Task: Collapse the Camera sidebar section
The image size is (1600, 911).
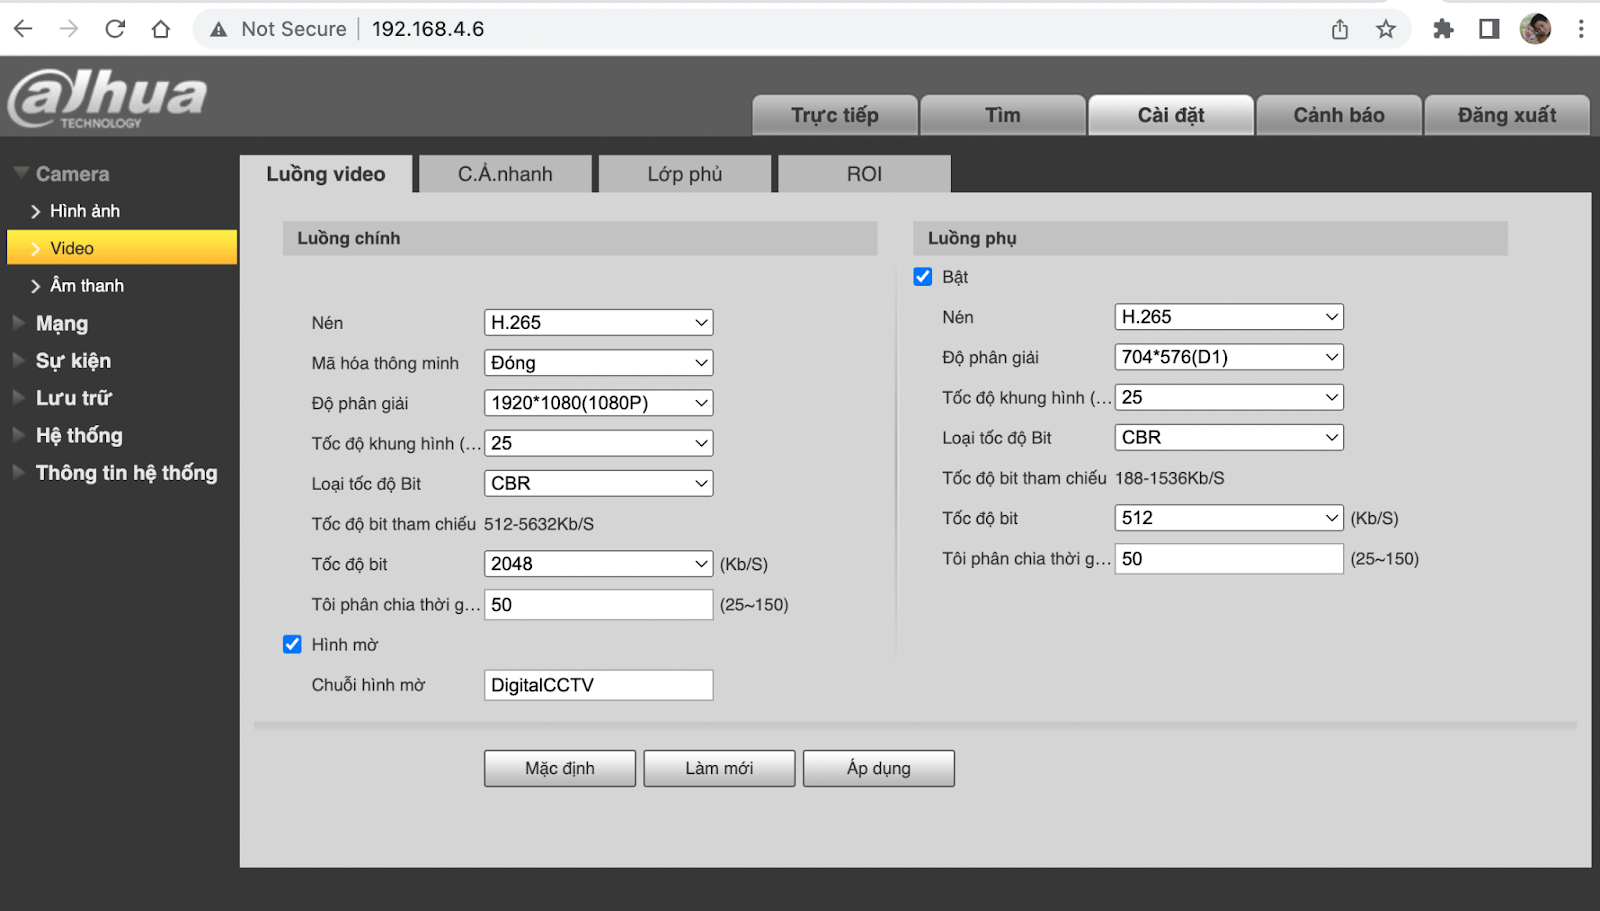Action: point(72,174)
